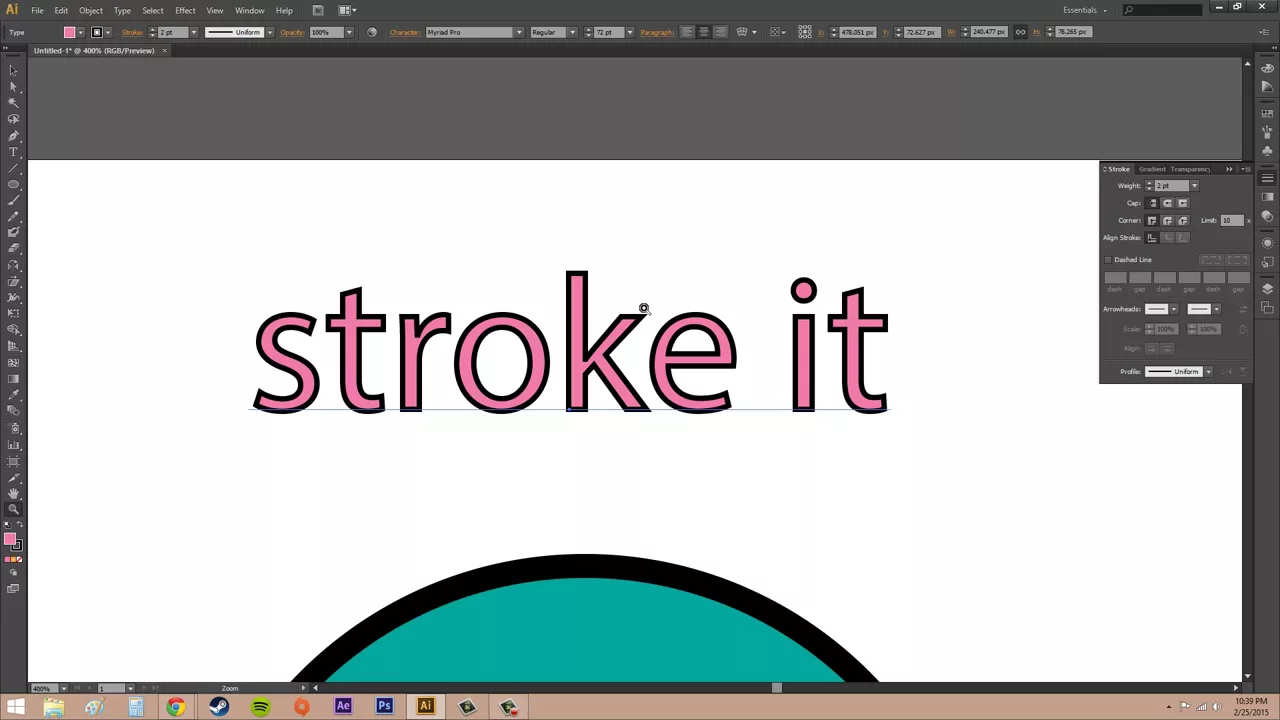This screenshot has width=1280, height=720.
Task: Open the start arrowhead dropdown
Action: [1174, 309]
